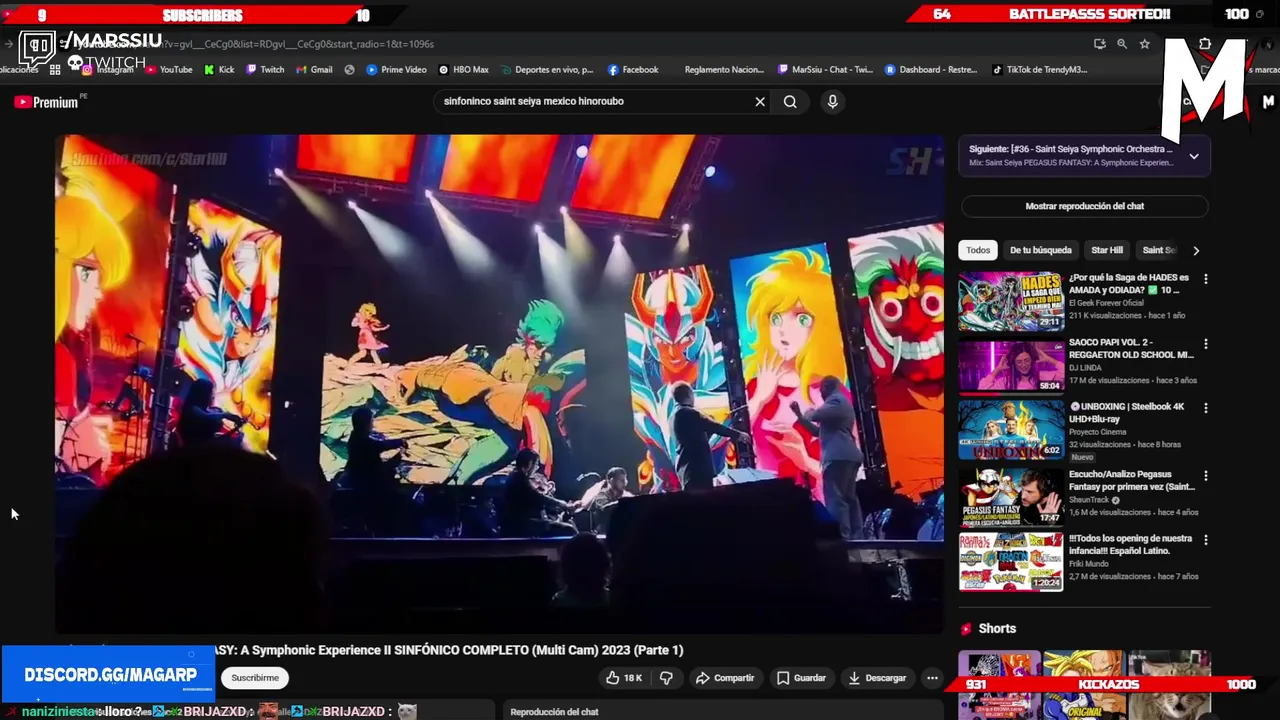Open the HBO Max bookmark

[x=463, y=70]
